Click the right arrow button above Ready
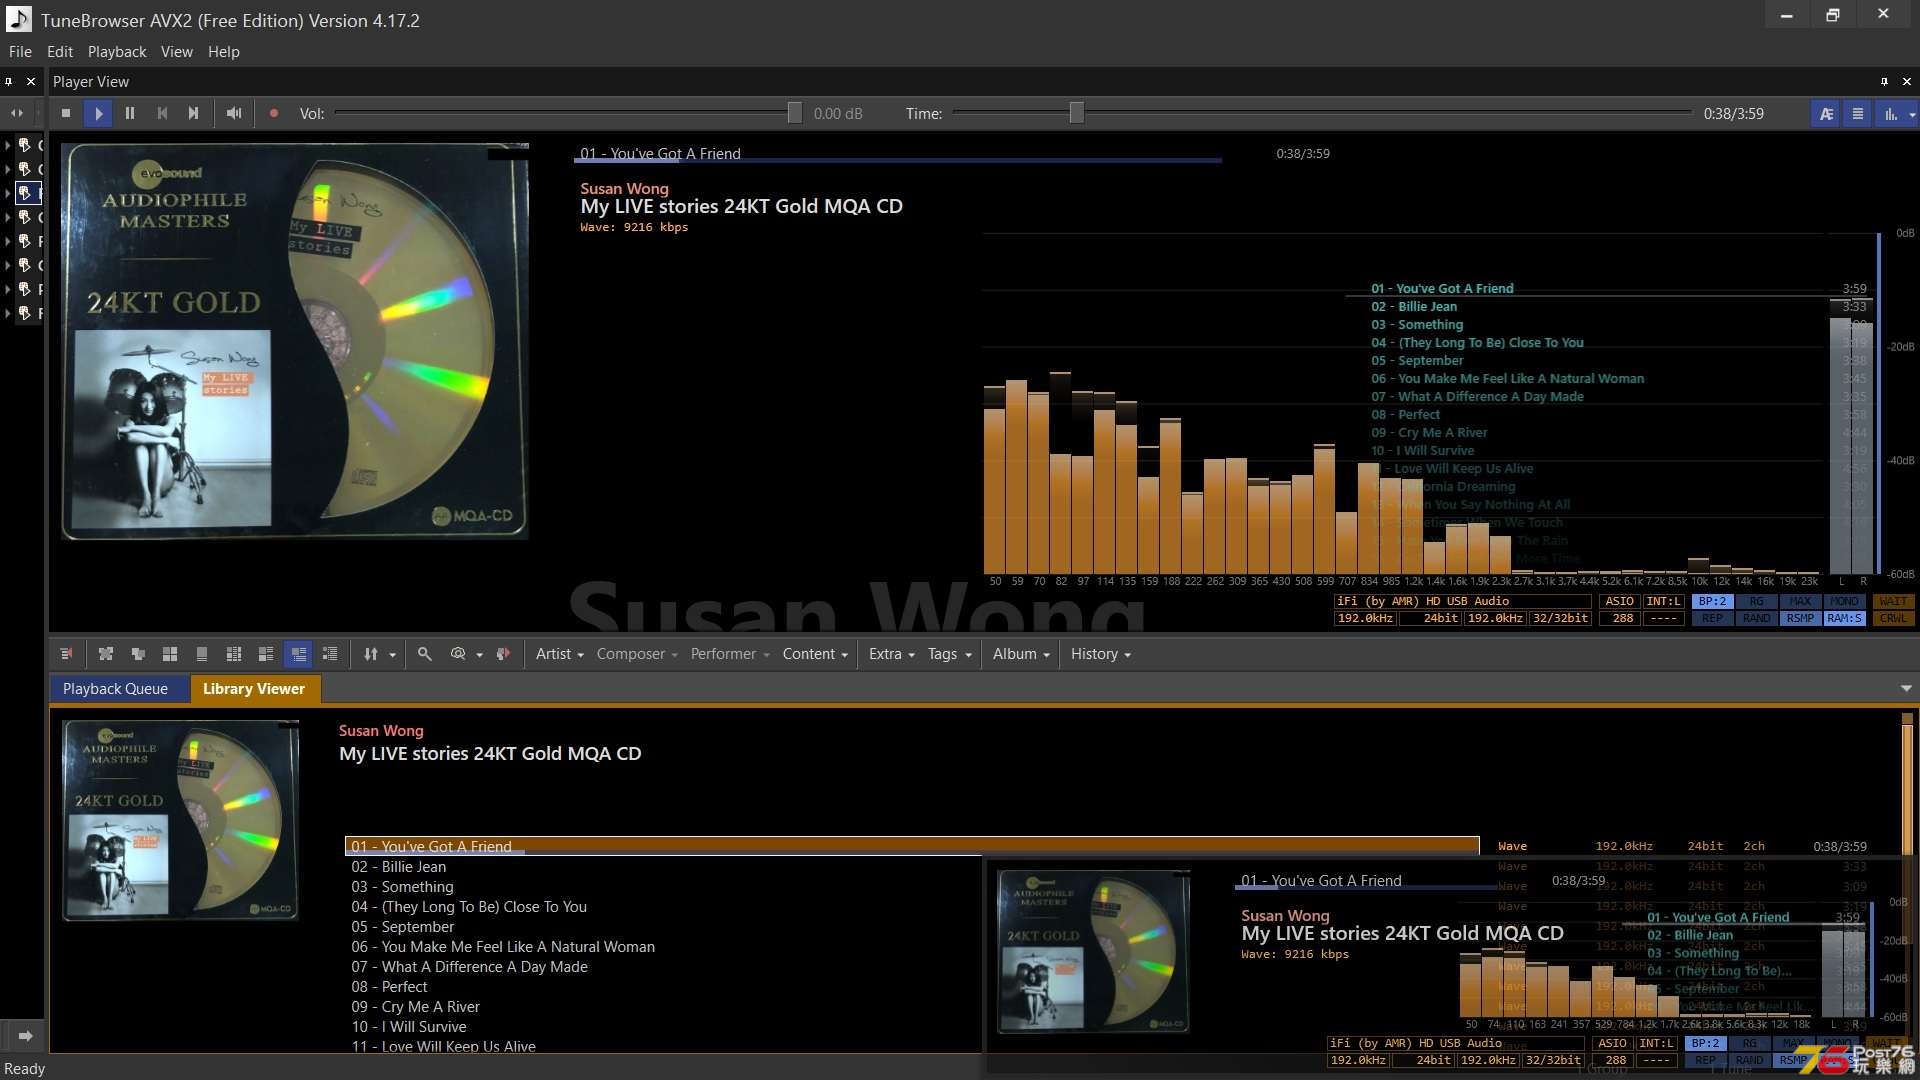The height and width of the screenshot is (1080, 1920). pyautogui.click(x=25, y=1036)
